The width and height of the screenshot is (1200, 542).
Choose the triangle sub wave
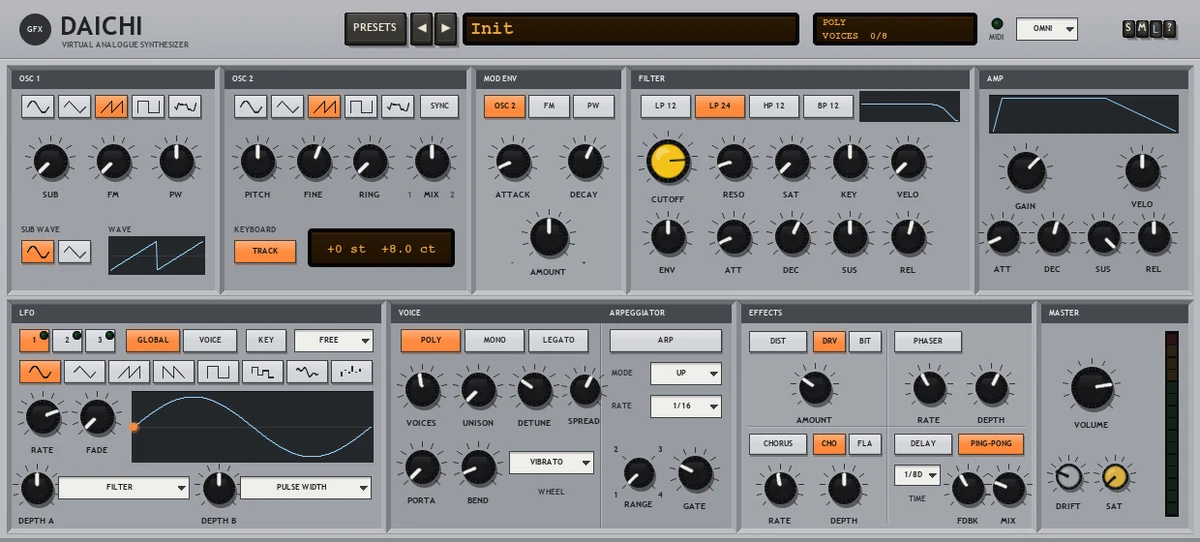[75, 251]
